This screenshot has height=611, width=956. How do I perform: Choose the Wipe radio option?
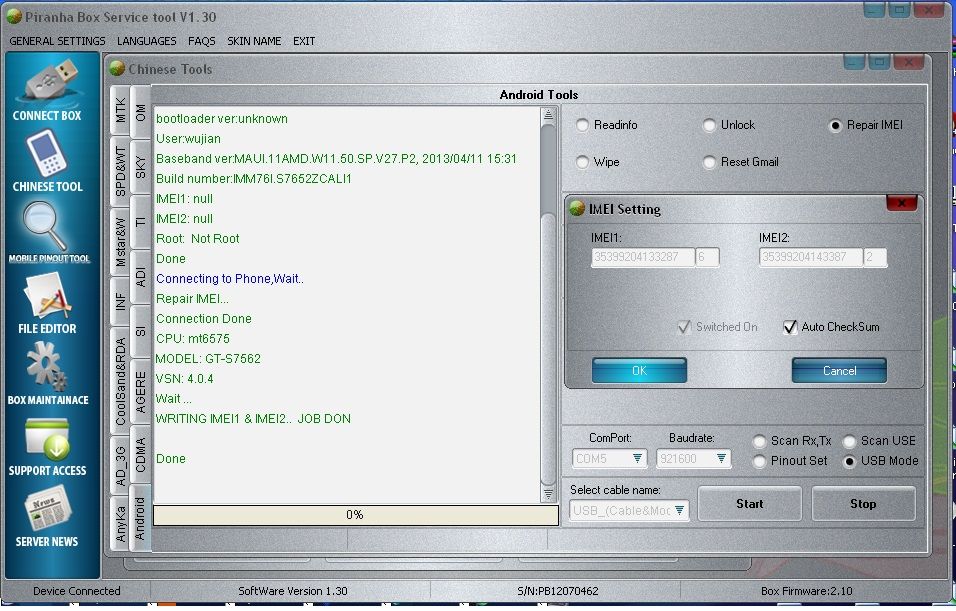583,162
